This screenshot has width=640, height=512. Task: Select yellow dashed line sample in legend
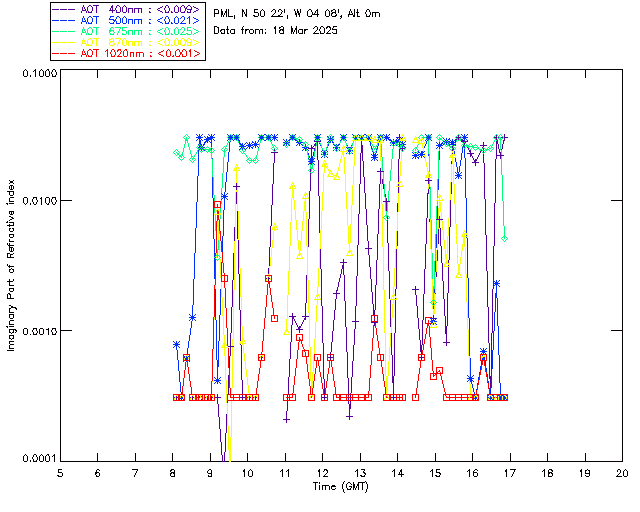point(64,42)
